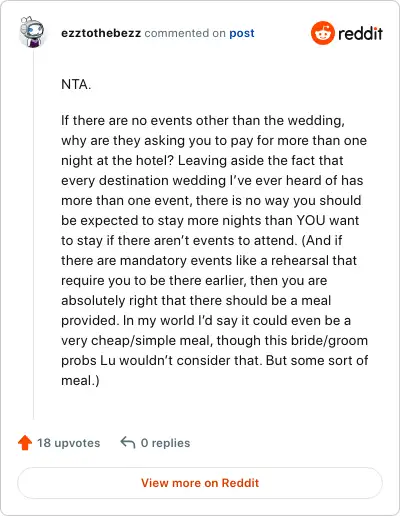Click the phrase "absolutely right" in comment
Viewport: 400px width, 516px height.
pos(109,301)
